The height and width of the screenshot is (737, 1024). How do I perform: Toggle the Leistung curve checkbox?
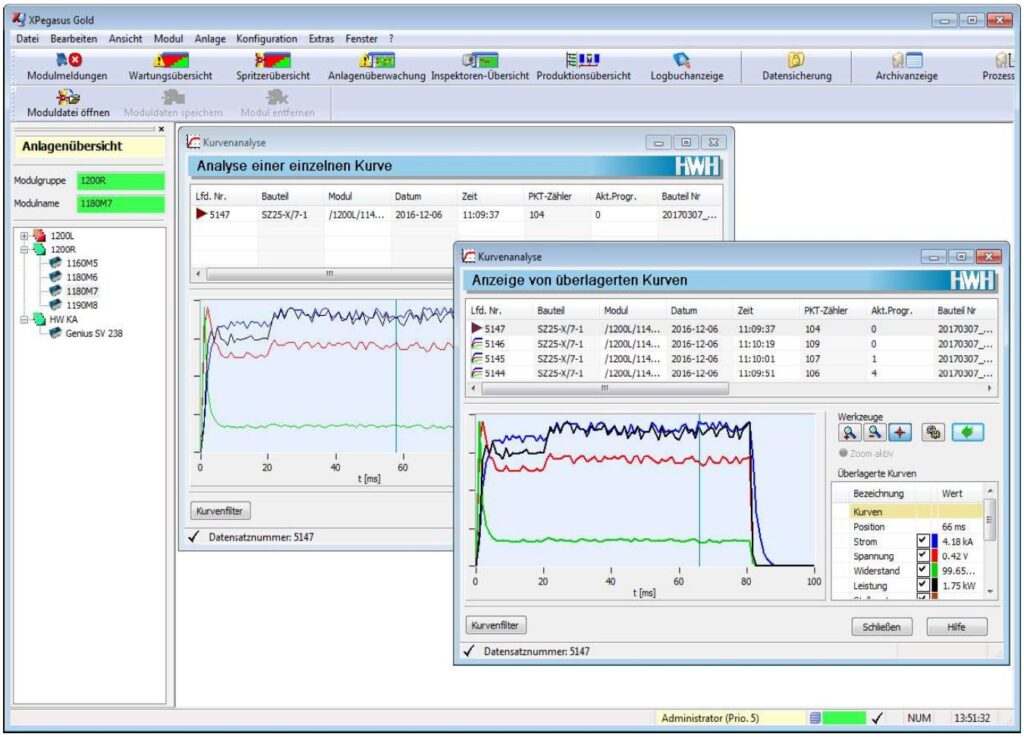point(923,586)
